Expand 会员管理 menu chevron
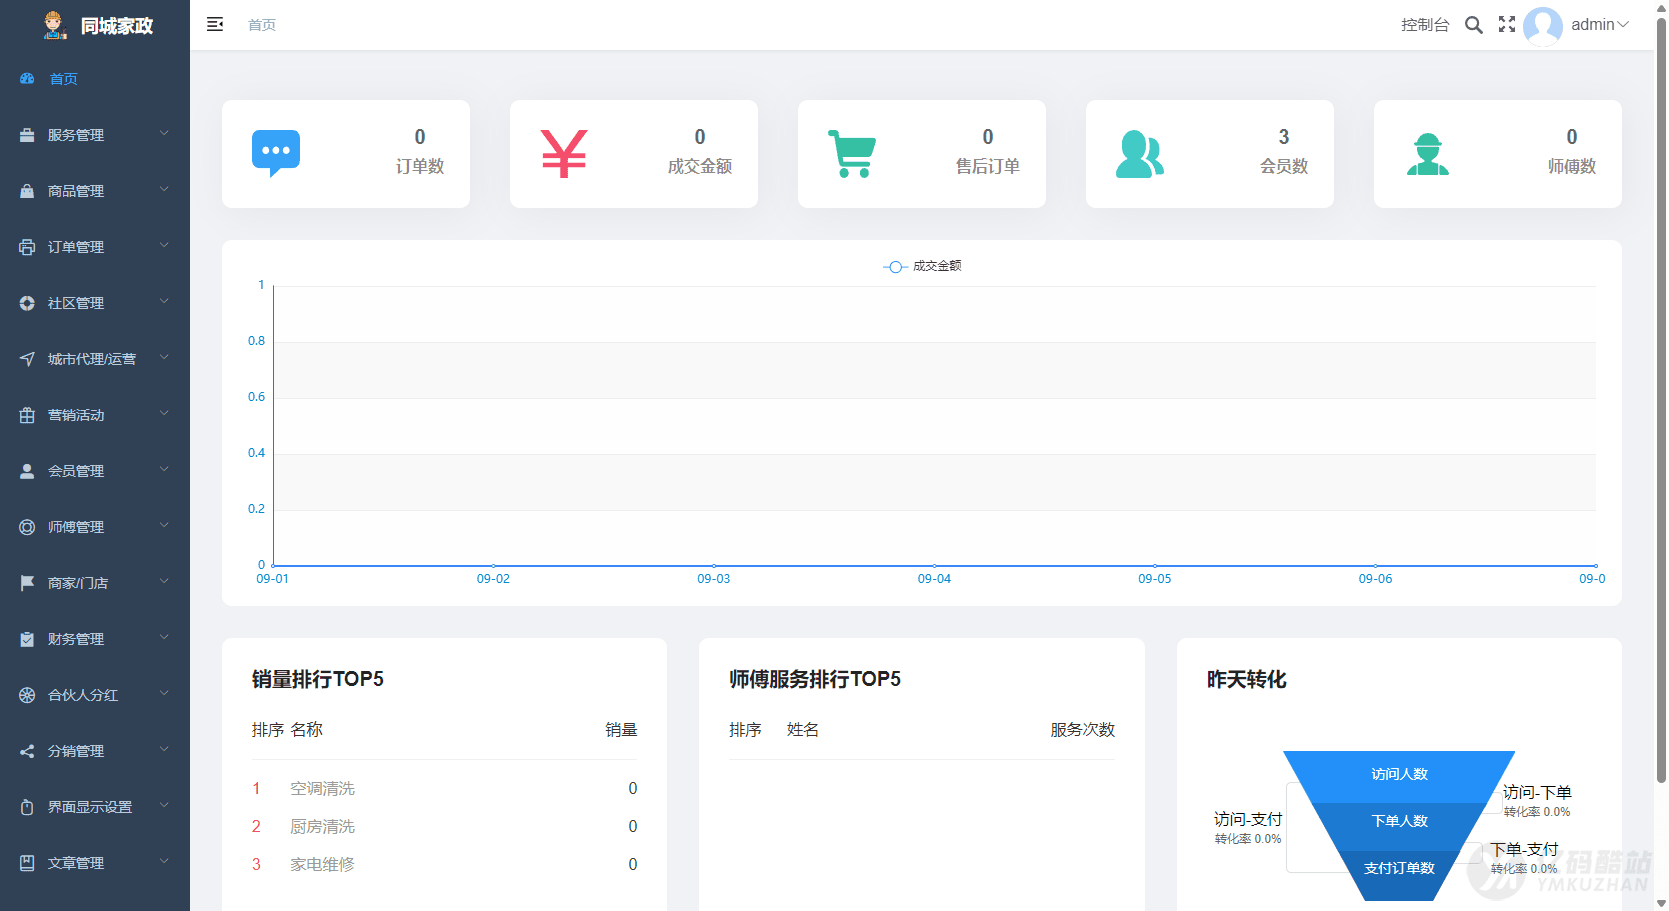The height and width of the screenshot is (911, 1669). pyautogui.click(x=164, y=470)
